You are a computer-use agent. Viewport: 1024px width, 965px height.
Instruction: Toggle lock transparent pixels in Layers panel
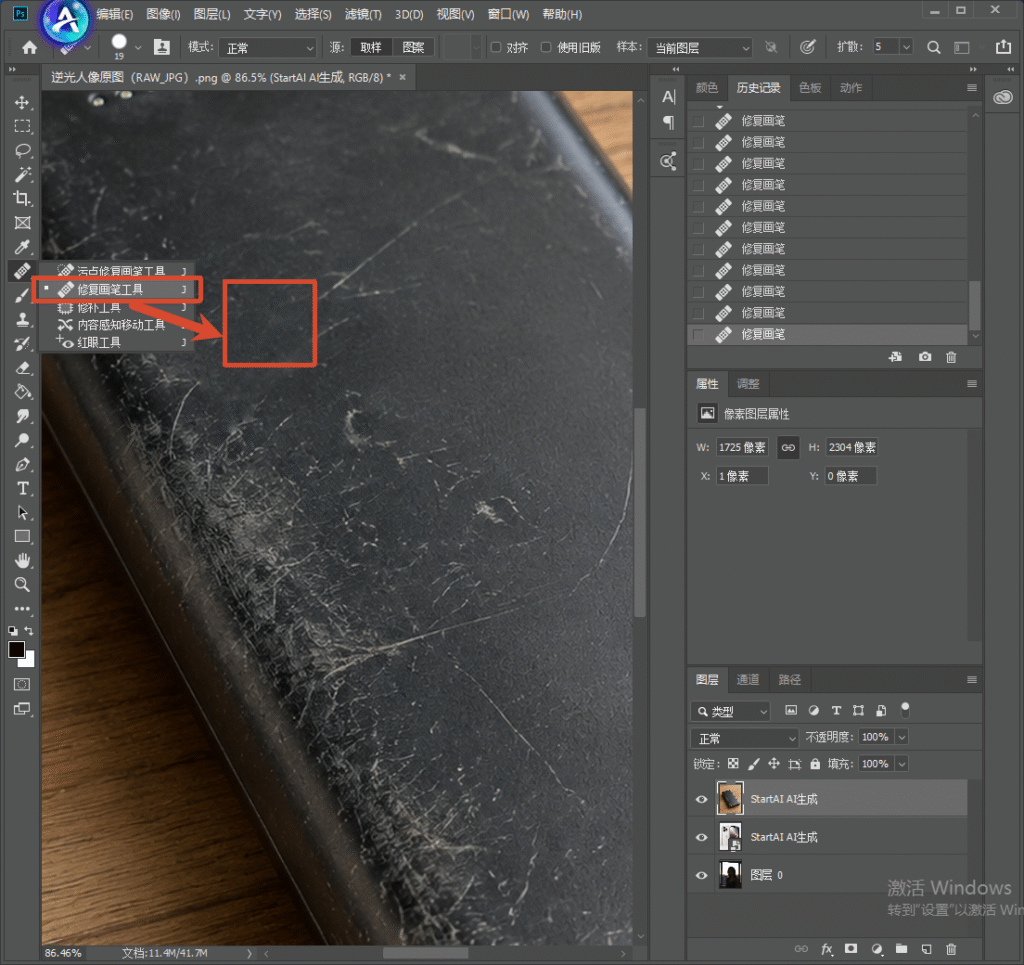(733, 764)
